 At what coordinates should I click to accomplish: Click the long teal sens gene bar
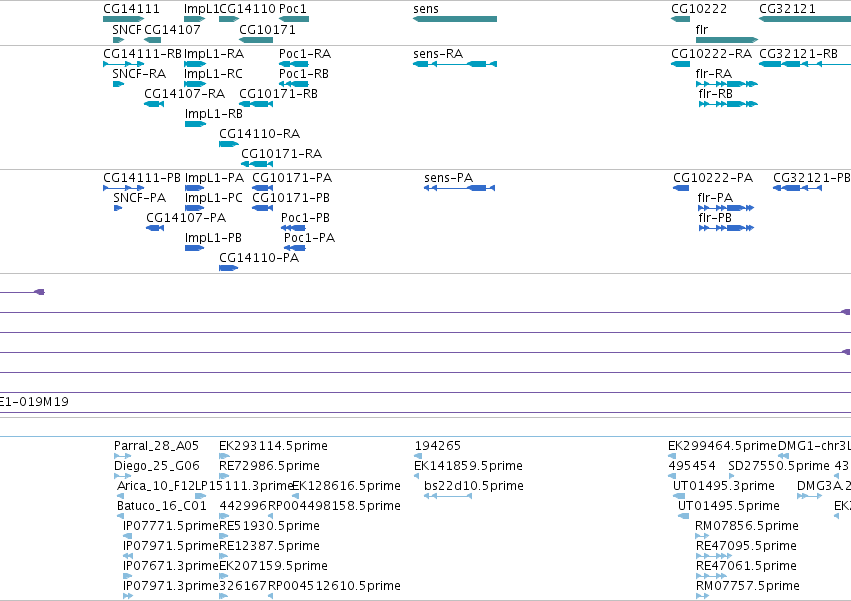click(455, 19)
